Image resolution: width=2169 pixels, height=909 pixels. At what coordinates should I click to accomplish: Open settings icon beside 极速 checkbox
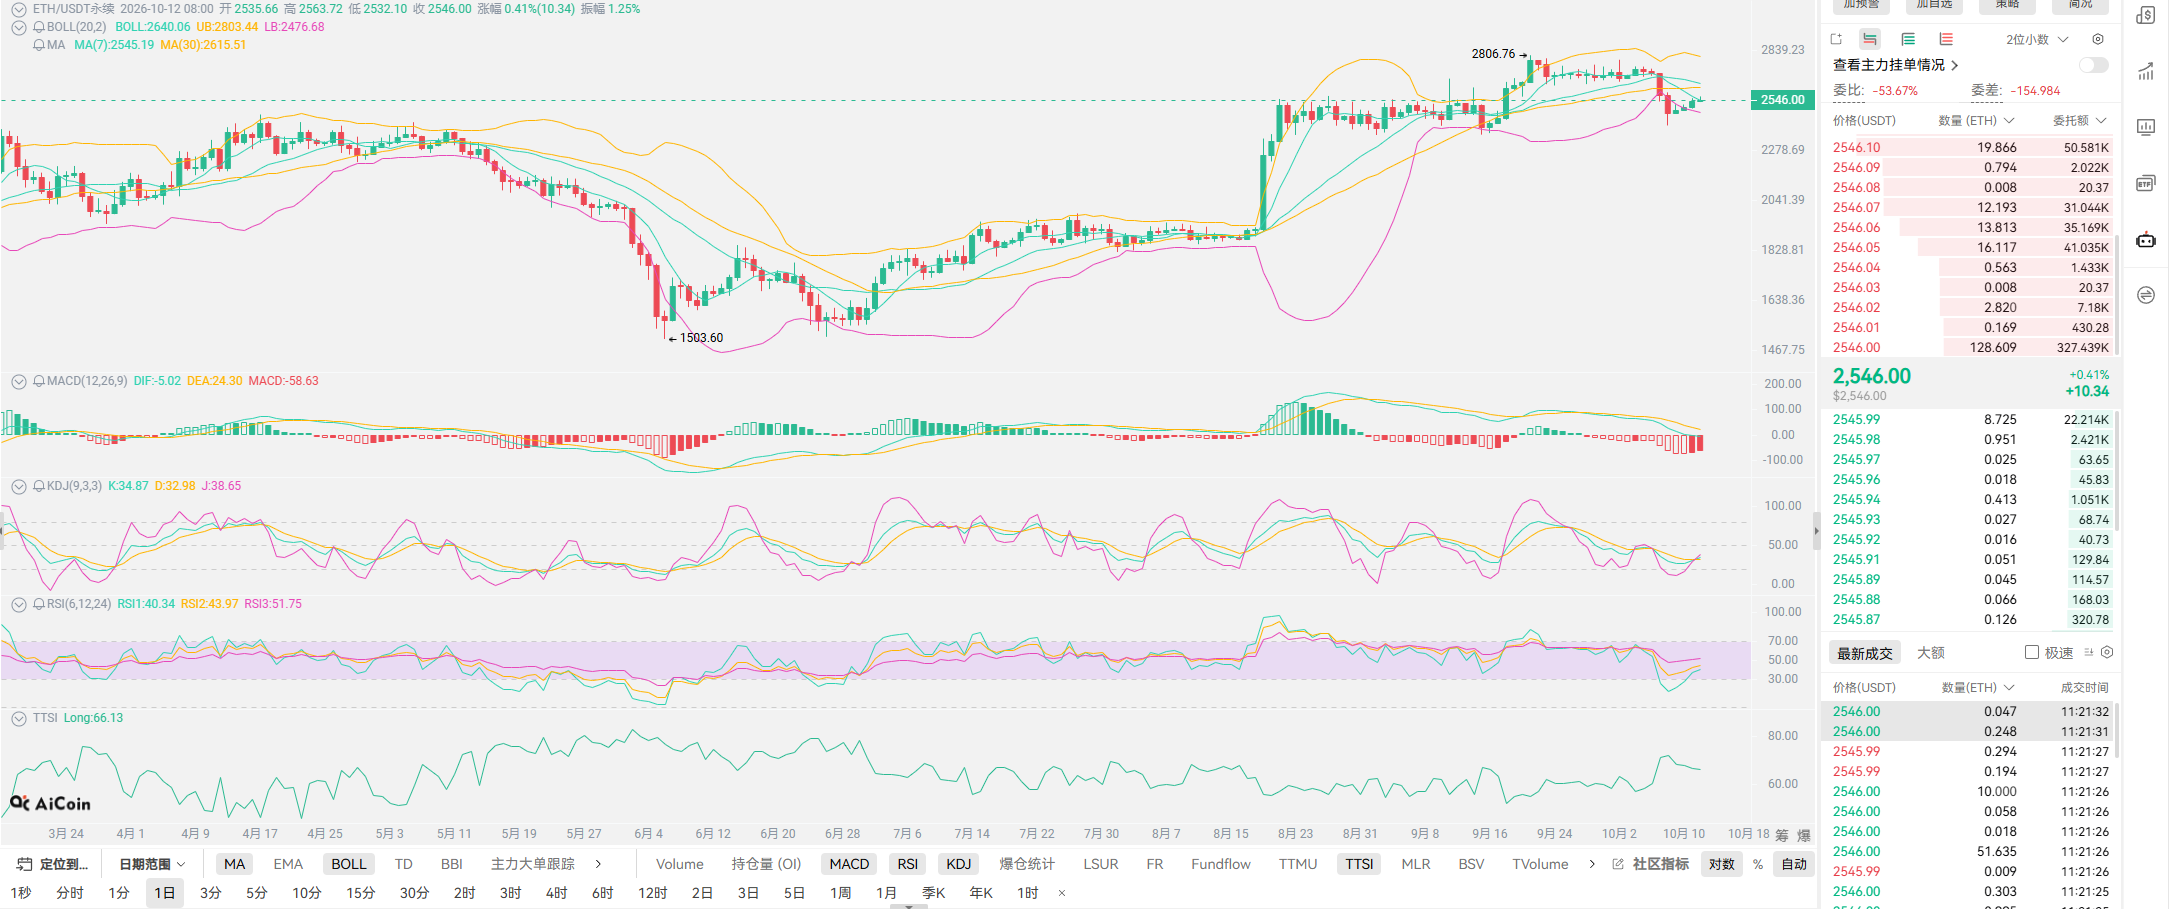coord(2107,652)
